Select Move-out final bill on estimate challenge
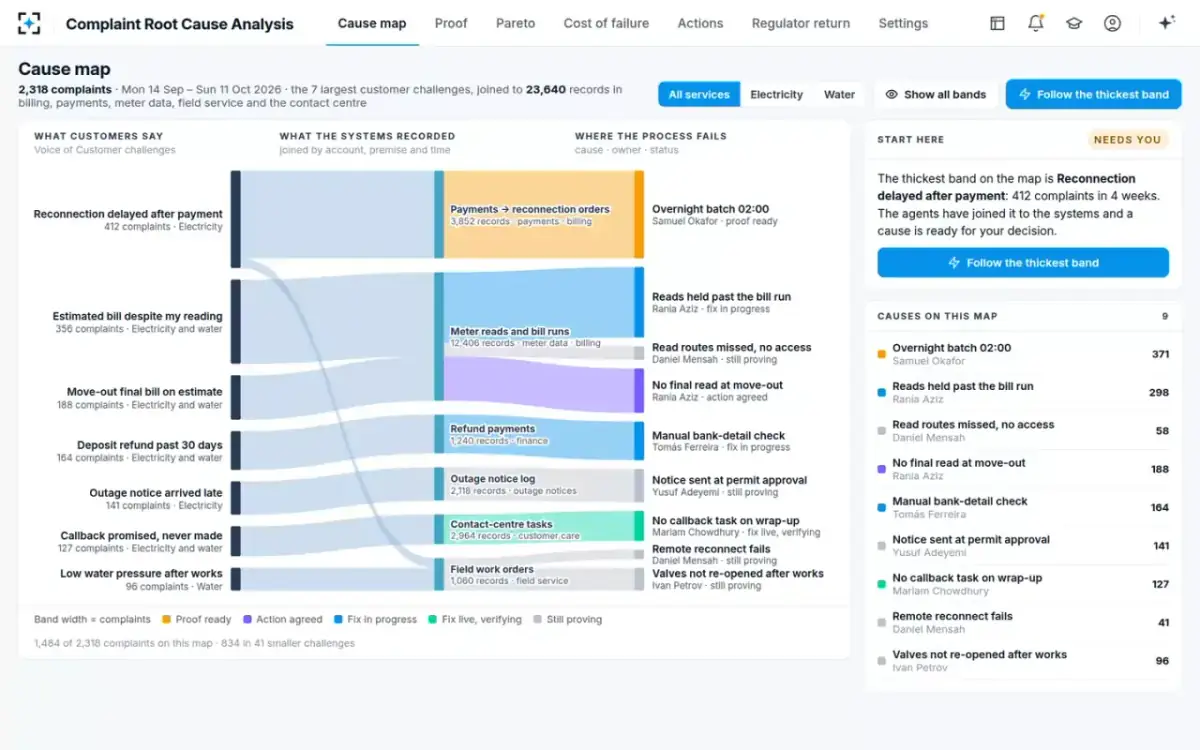Screen dimensions: 1200x750 (x=140, y=398)
